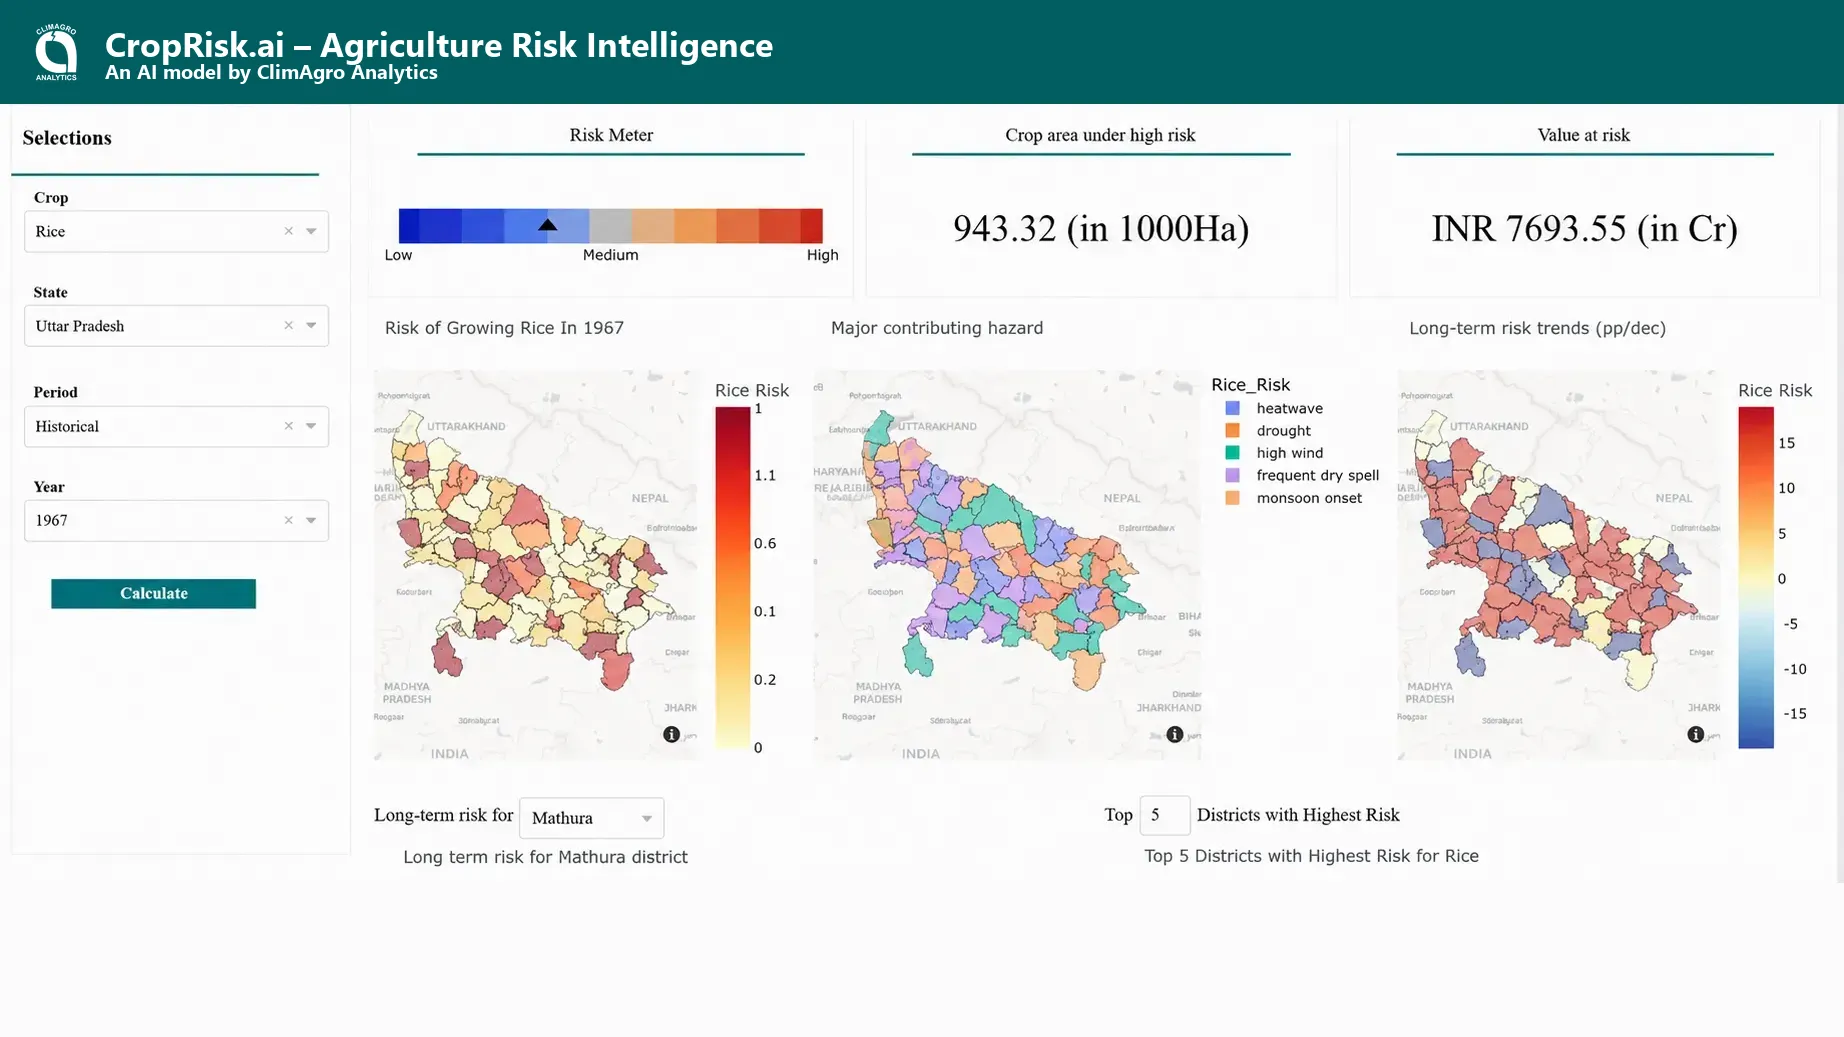
Task: Expand the Period dropdown arrow
Action: click(311, 426)
